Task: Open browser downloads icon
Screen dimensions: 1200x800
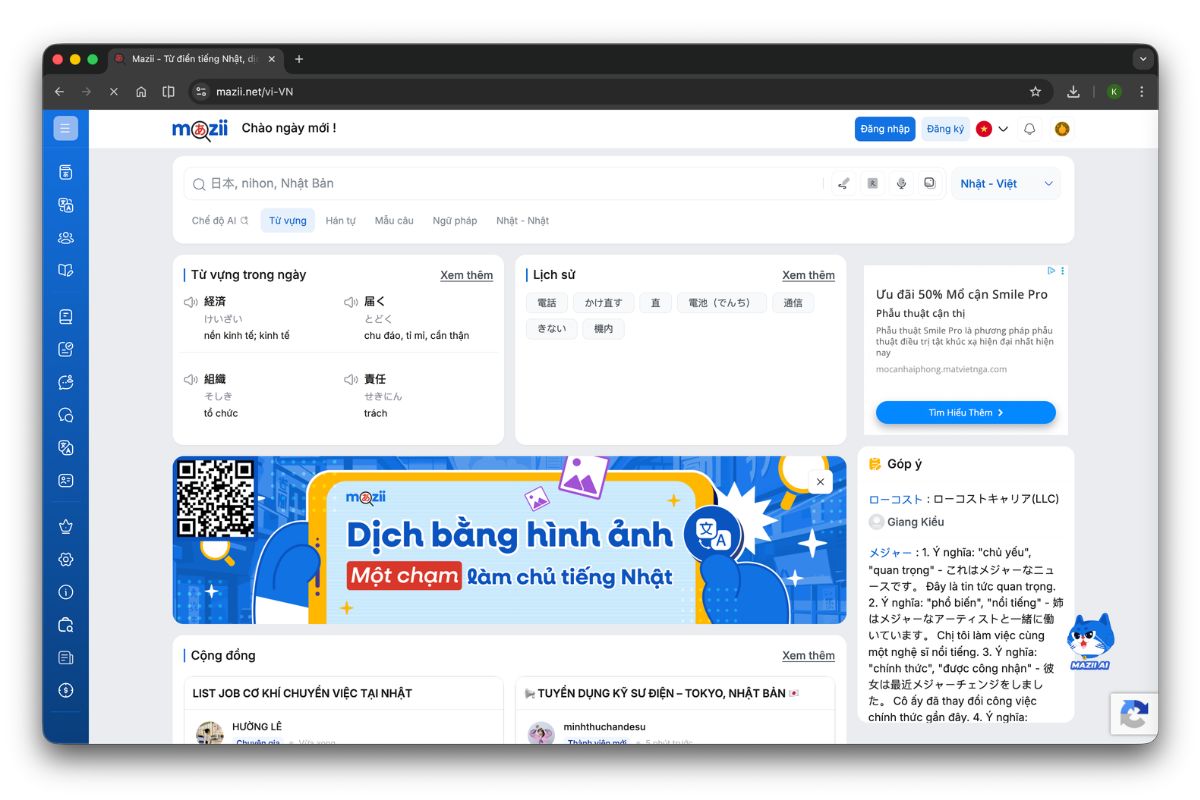Action: pyautogui.click(x=1073, y=92)
